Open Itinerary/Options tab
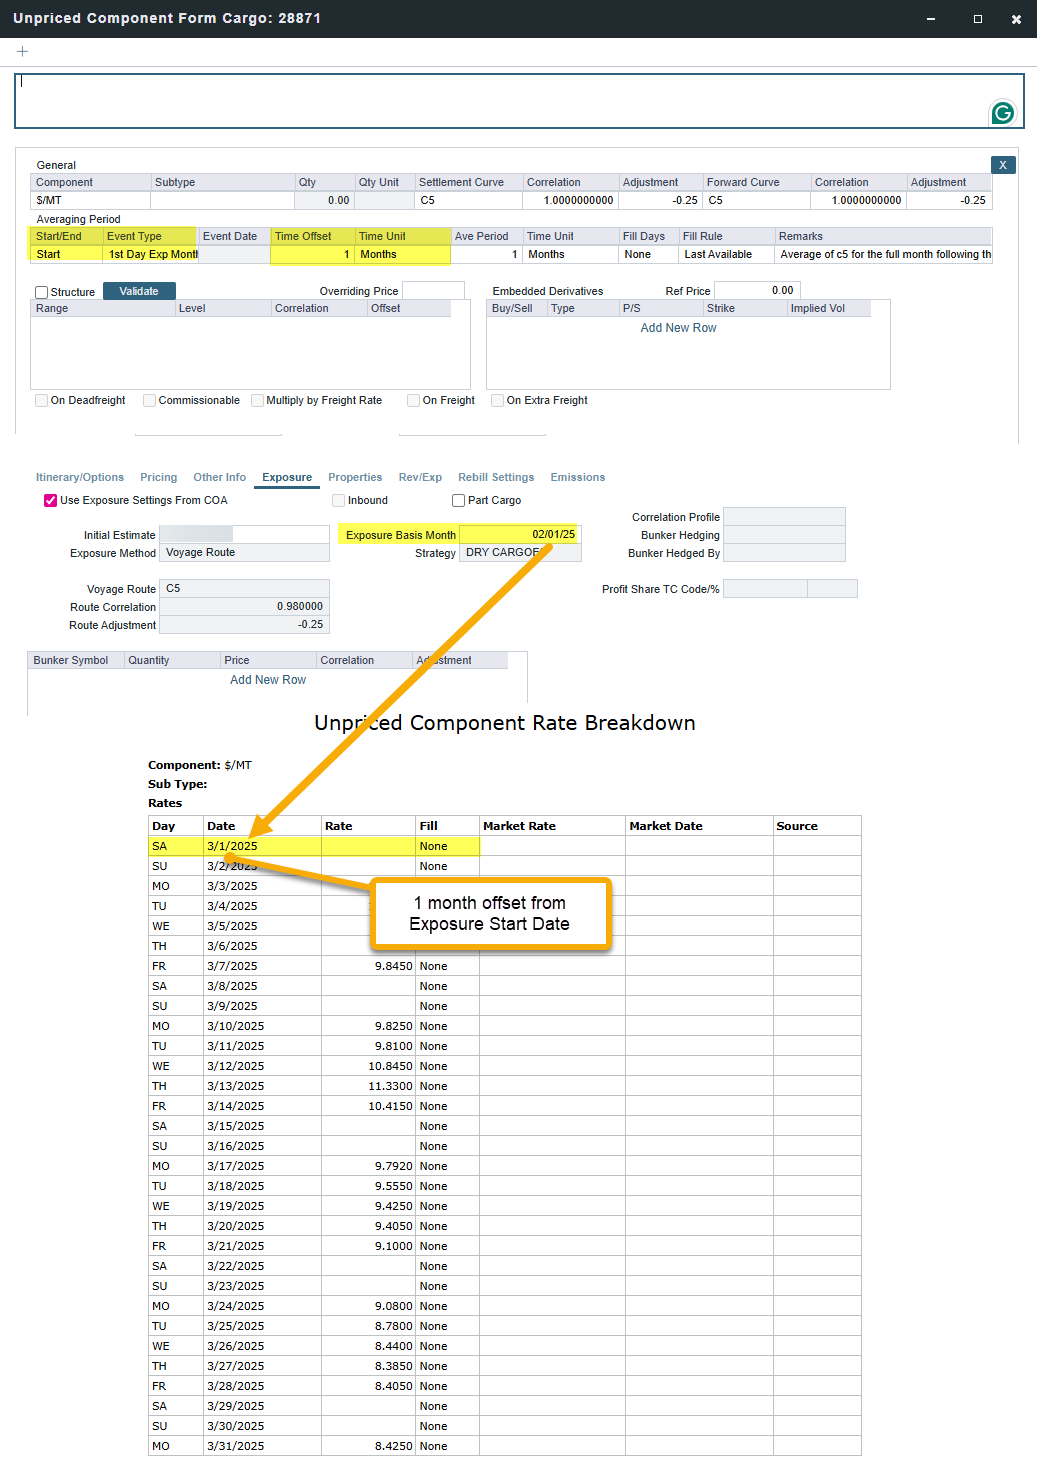This screenshot has height=1480, width=1037. pos(80,477)
